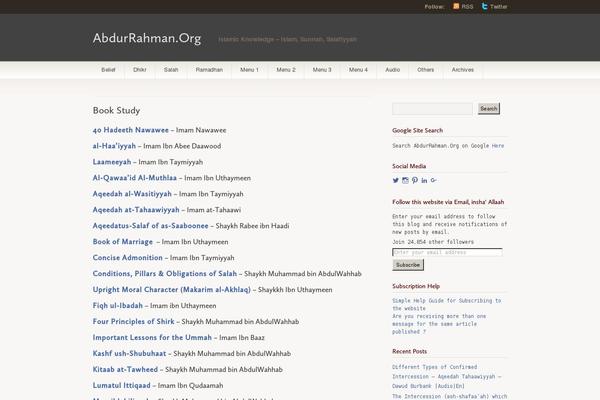Screen dimensions: 600x400
Task: Focus the email address field
Action: click(x=447, y=252)
